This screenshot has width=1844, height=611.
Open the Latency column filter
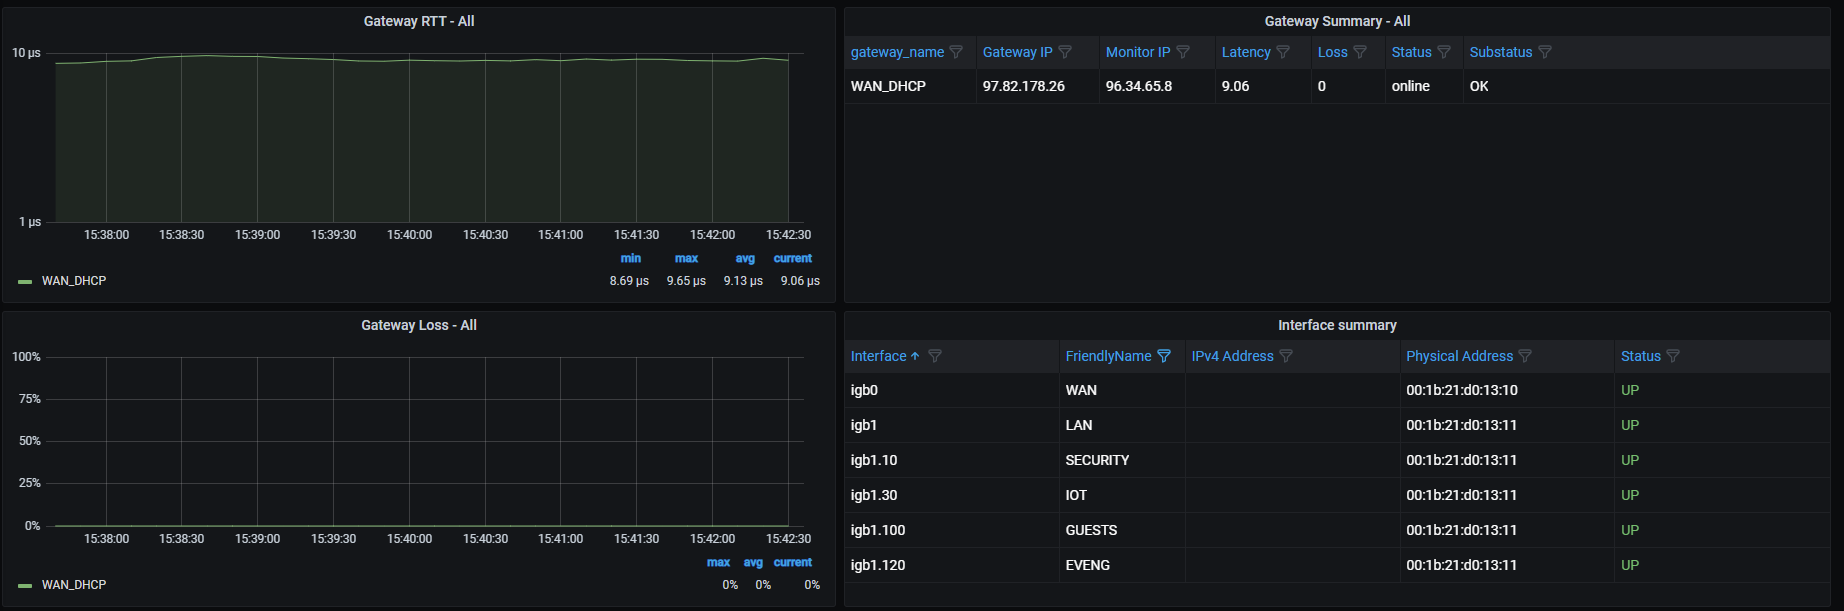click(x=1283, y=52)
